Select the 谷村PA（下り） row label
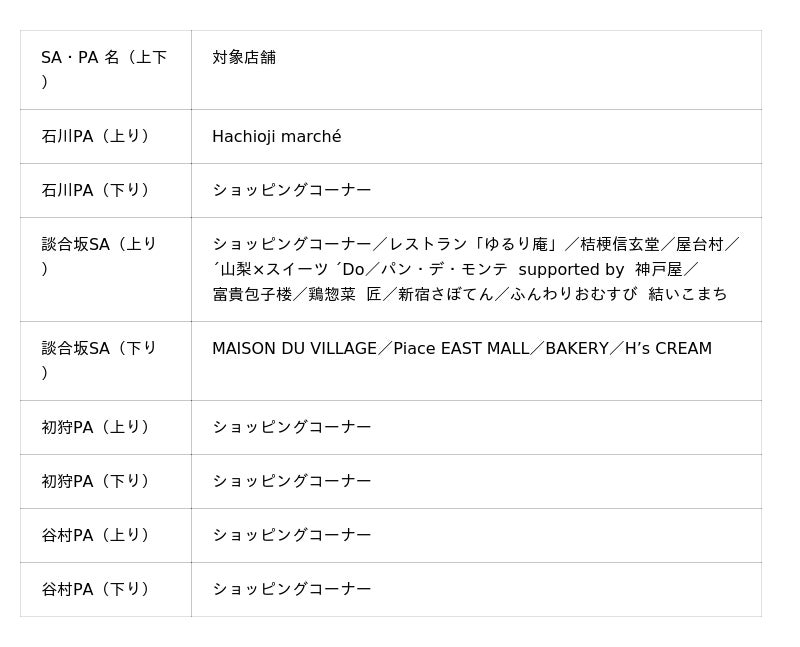The width and height of the screenshot is (800, 647). 95,589
